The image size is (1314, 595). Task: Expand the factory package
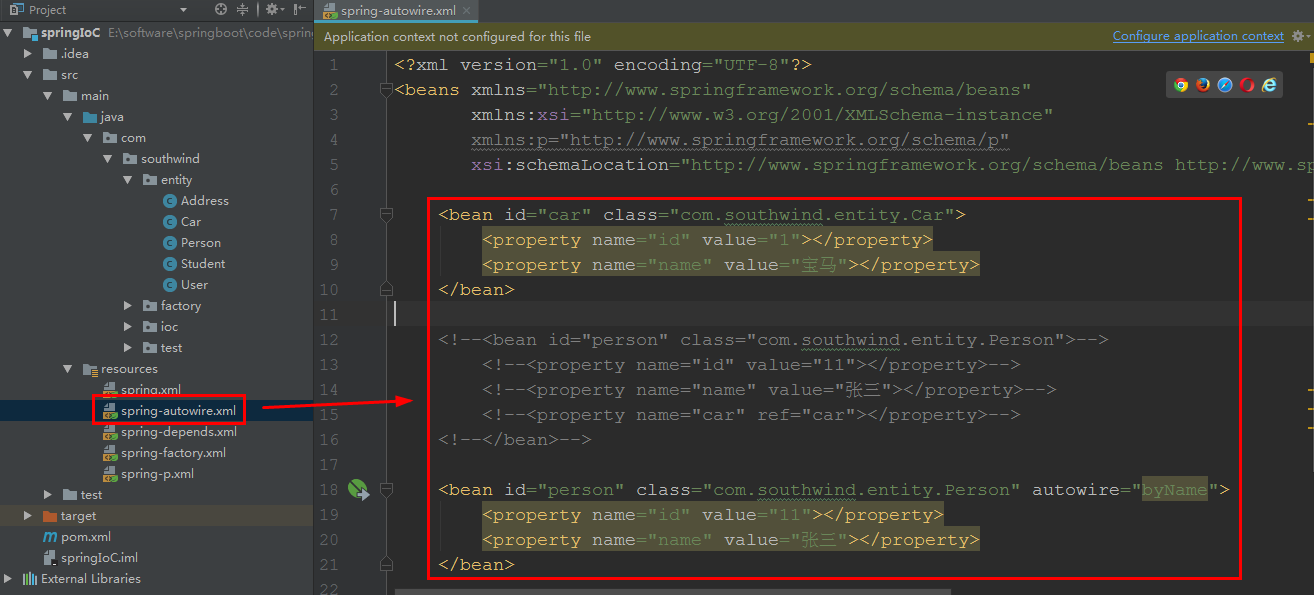127,306
